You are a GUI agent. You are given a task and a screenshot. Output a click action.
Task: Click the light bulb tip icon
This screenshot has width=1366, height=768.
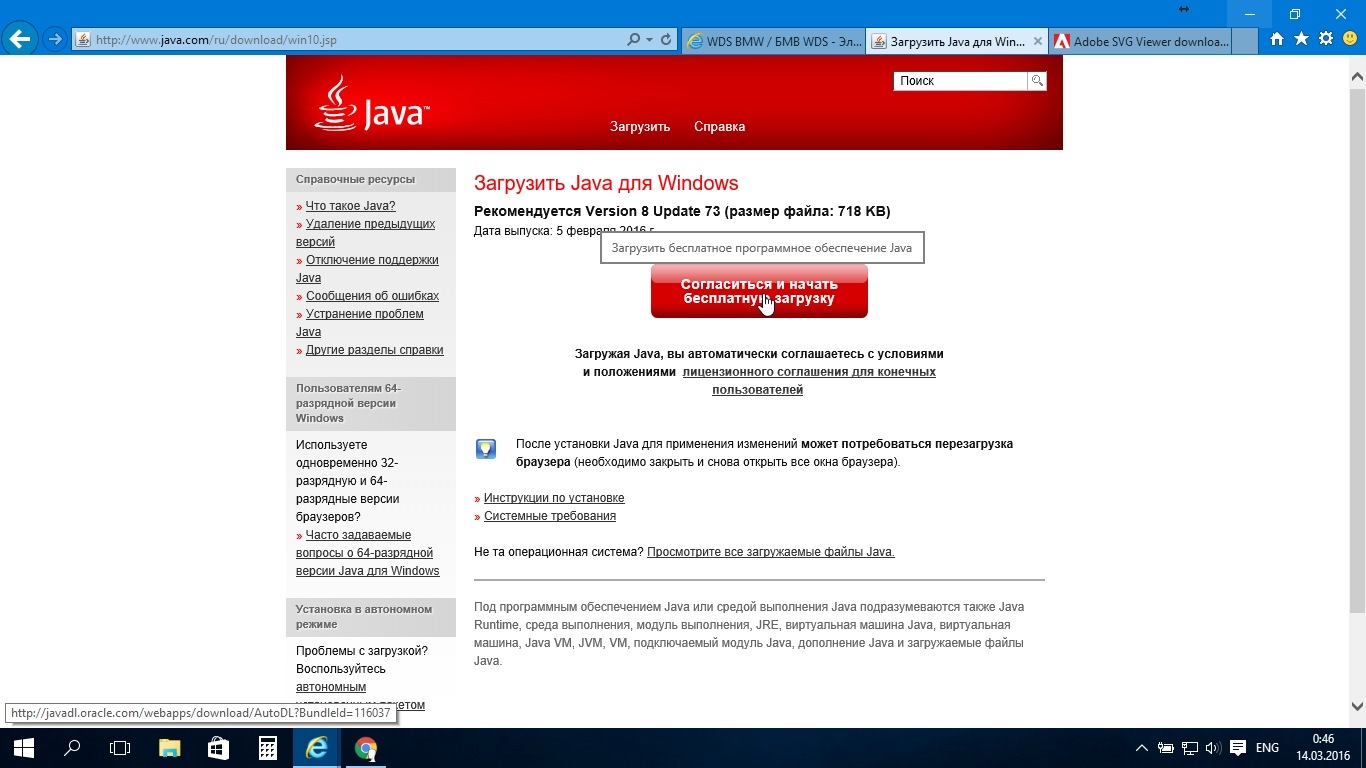486,449
